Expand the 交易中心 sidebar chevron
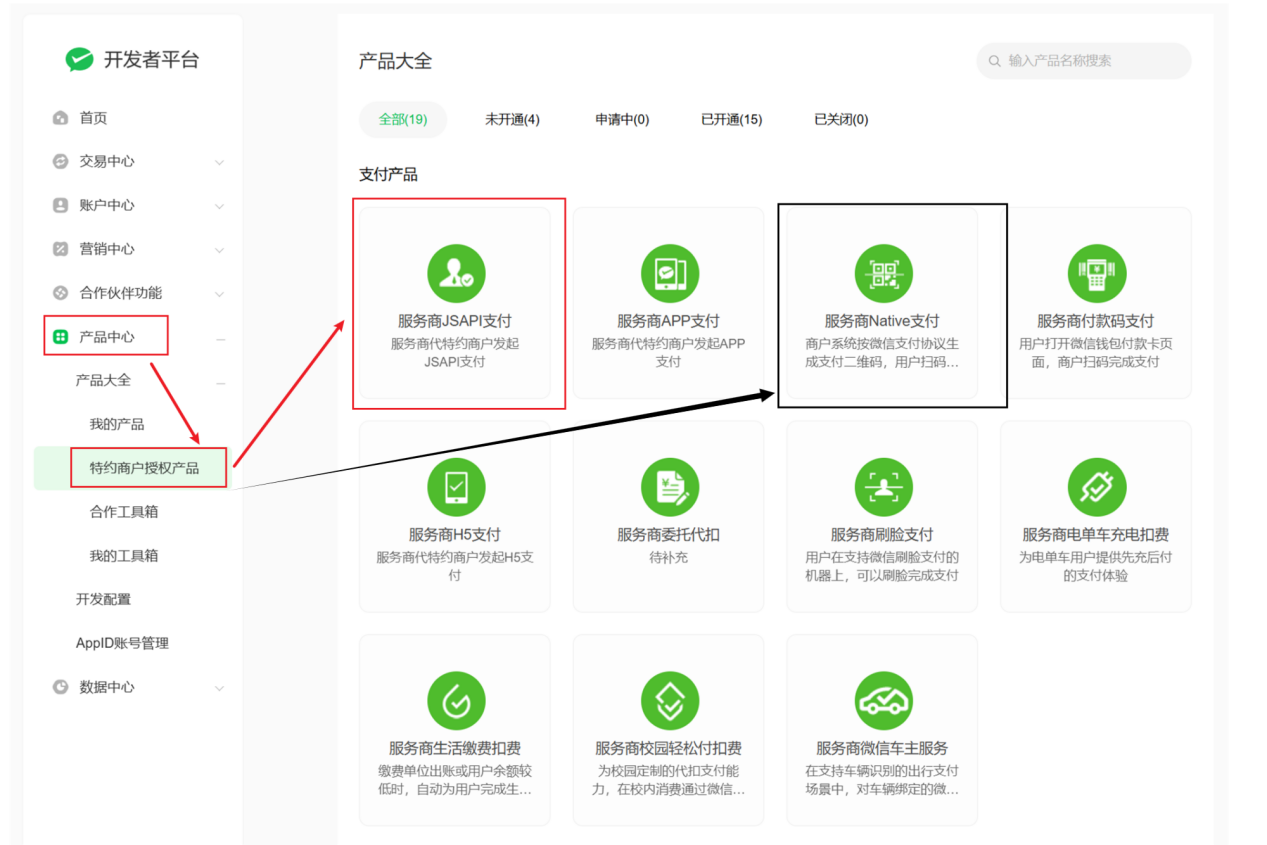Image resolution: width=1267 pixels, height=845 pixels. pyautogui.click(x=219, y=162)
